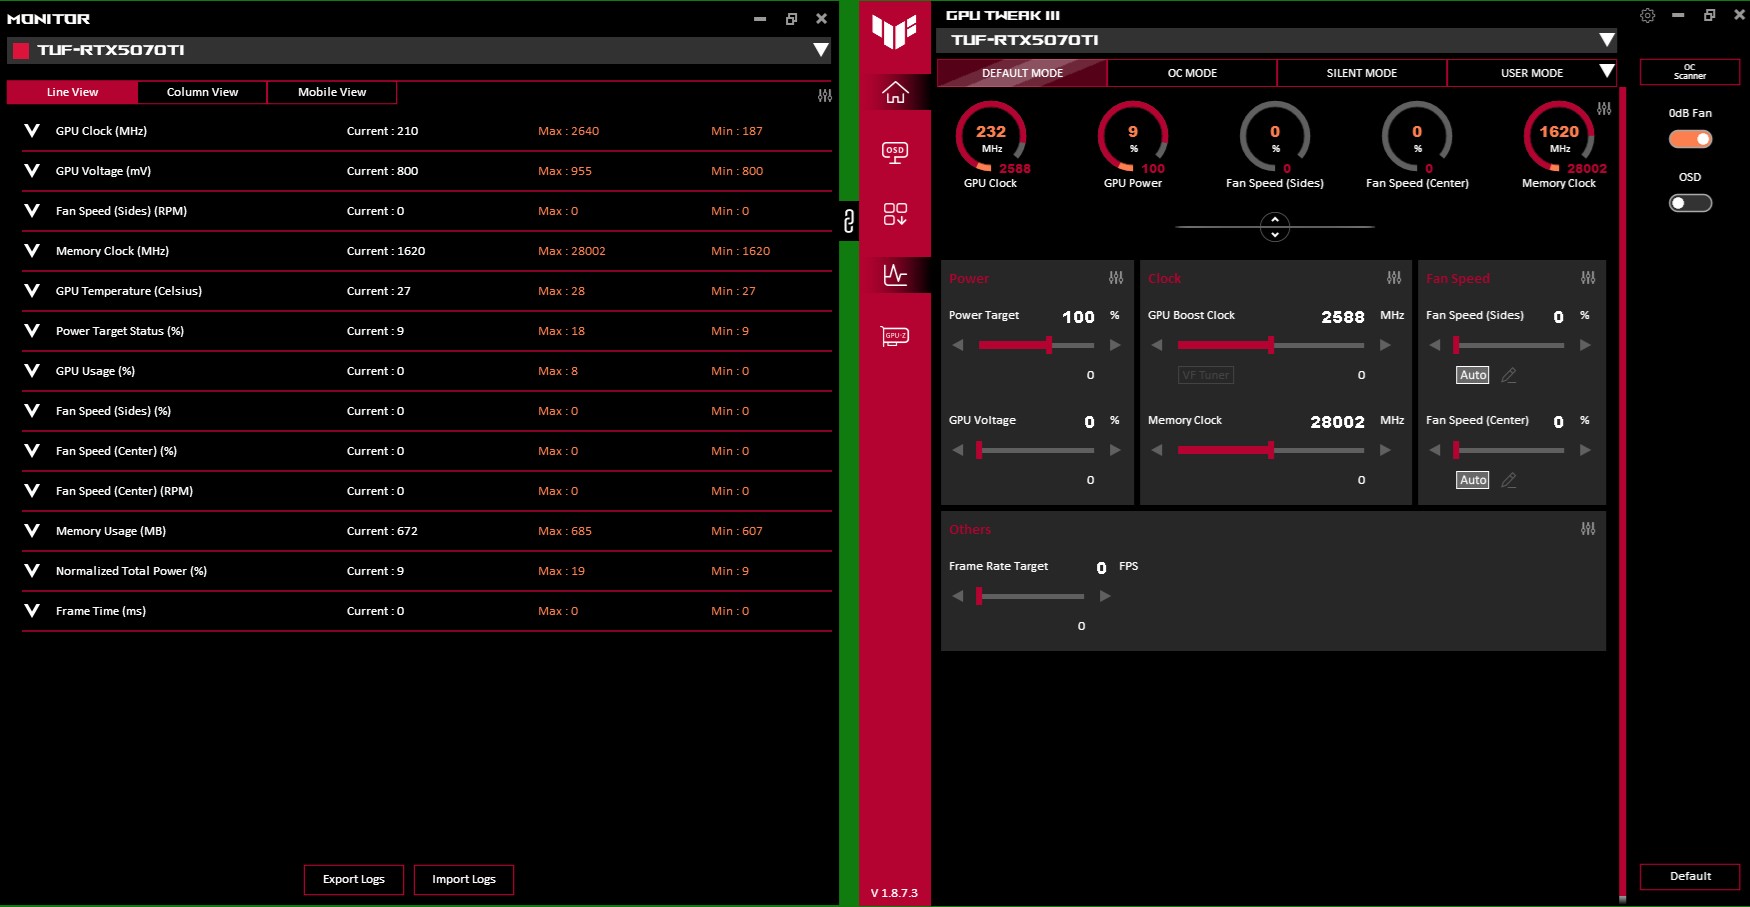This screenshot has height=907, width=1750.
Task: Click the OC Scanner button
Action: [x=1689, y=72]
